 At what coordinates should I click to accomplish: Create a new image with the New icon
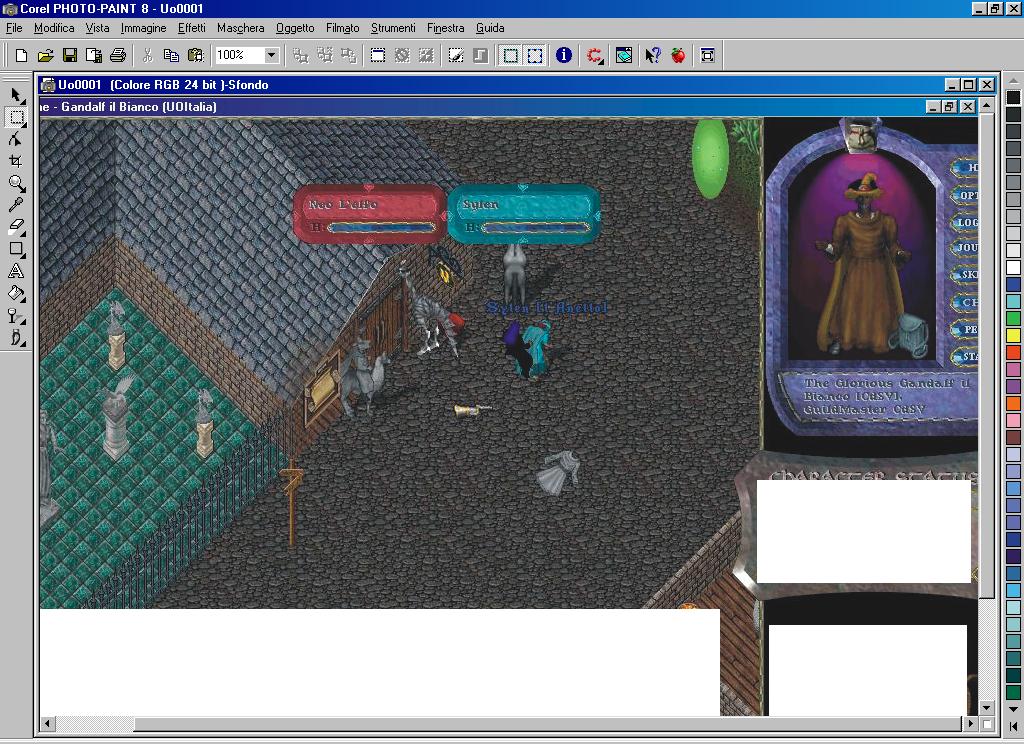21,56
